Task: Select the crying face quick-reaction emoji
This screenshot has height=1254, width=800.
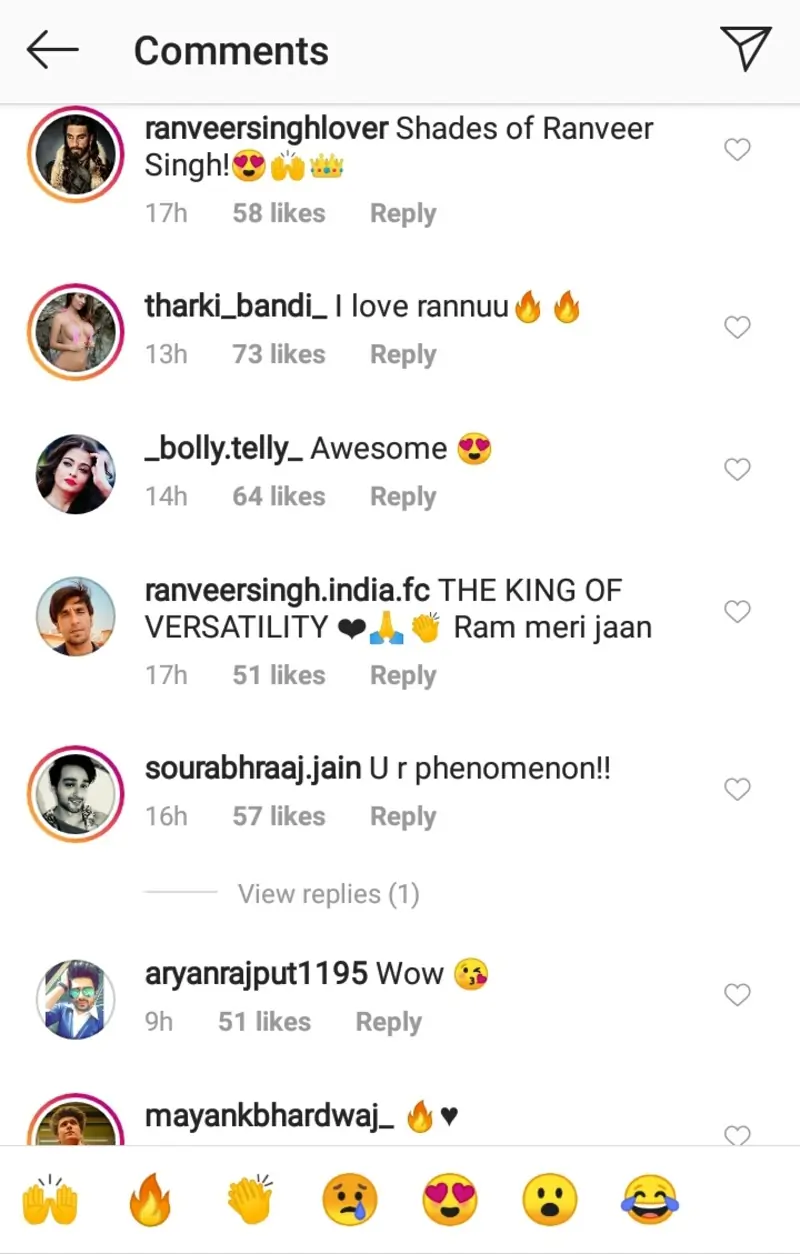Action: tap(348, 1200)
